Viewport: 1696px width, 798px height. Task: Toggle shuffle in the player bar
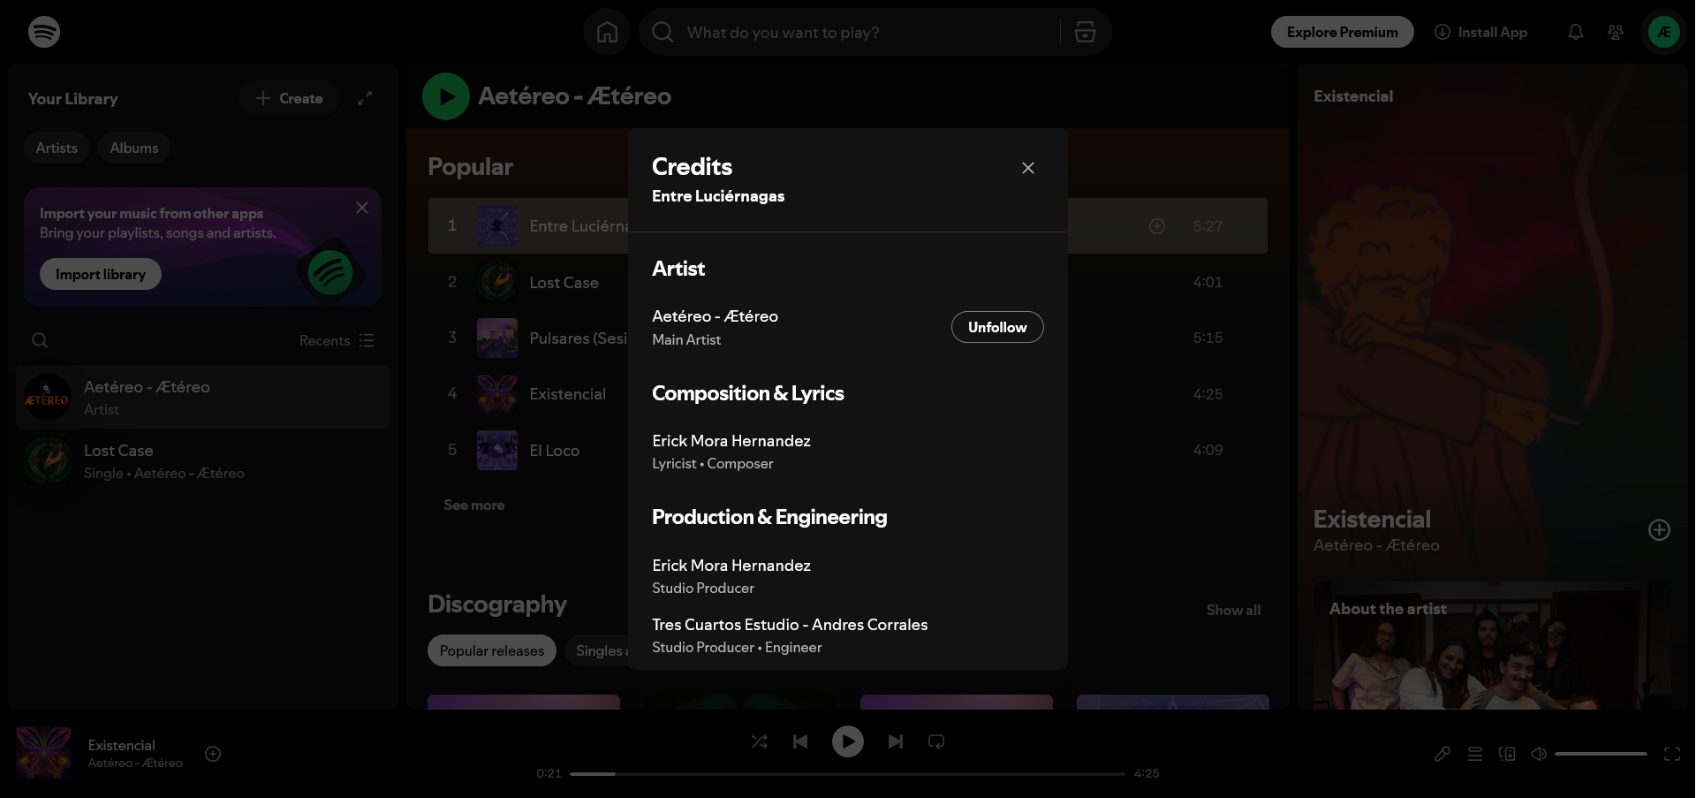(760, 741)
